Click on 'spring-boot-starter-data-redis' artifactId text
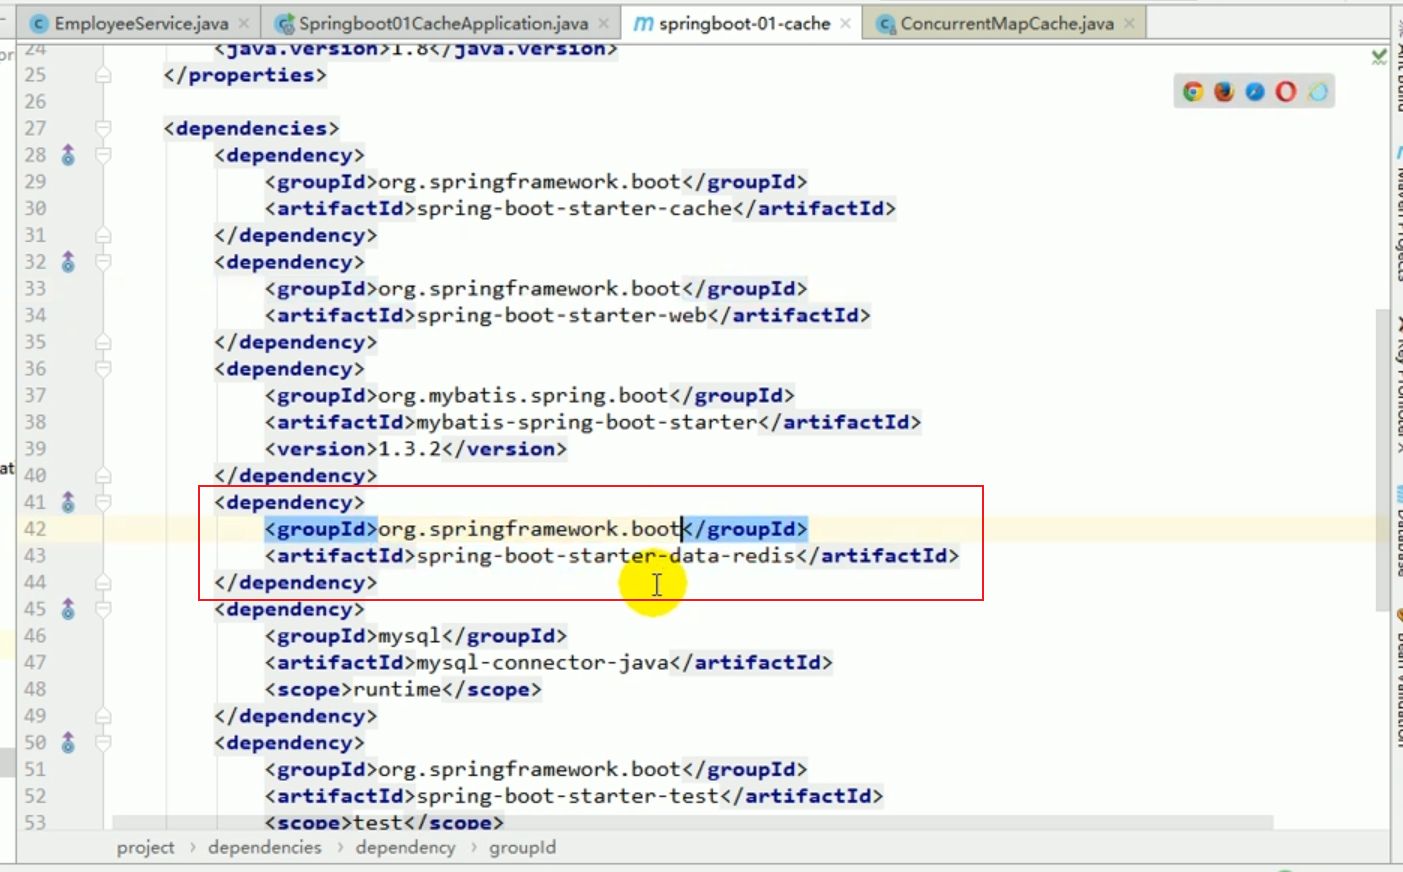The height and width of the screenshot is (872, 1403). pos(606,556)
